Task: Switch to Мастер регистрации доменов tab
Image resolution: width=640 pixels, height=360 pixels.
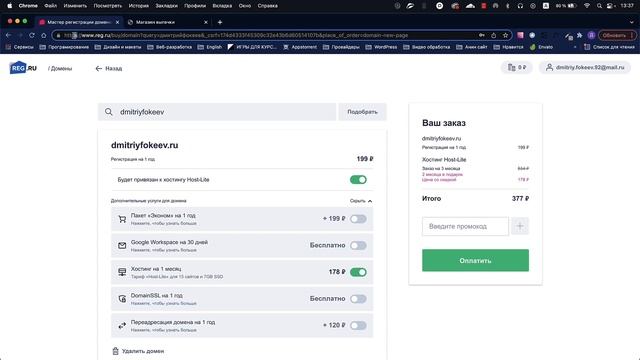Action: click(x=78, y=22)
